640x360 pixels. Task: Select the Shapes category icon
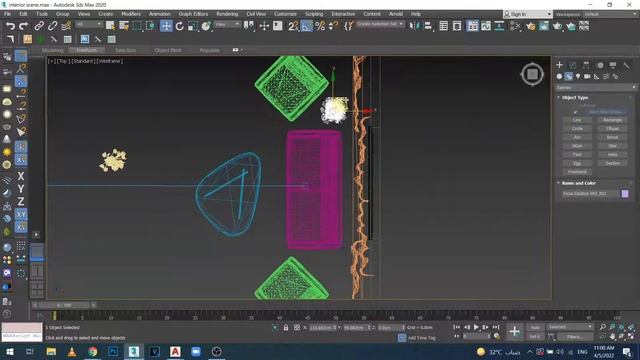tap(569, 76)
